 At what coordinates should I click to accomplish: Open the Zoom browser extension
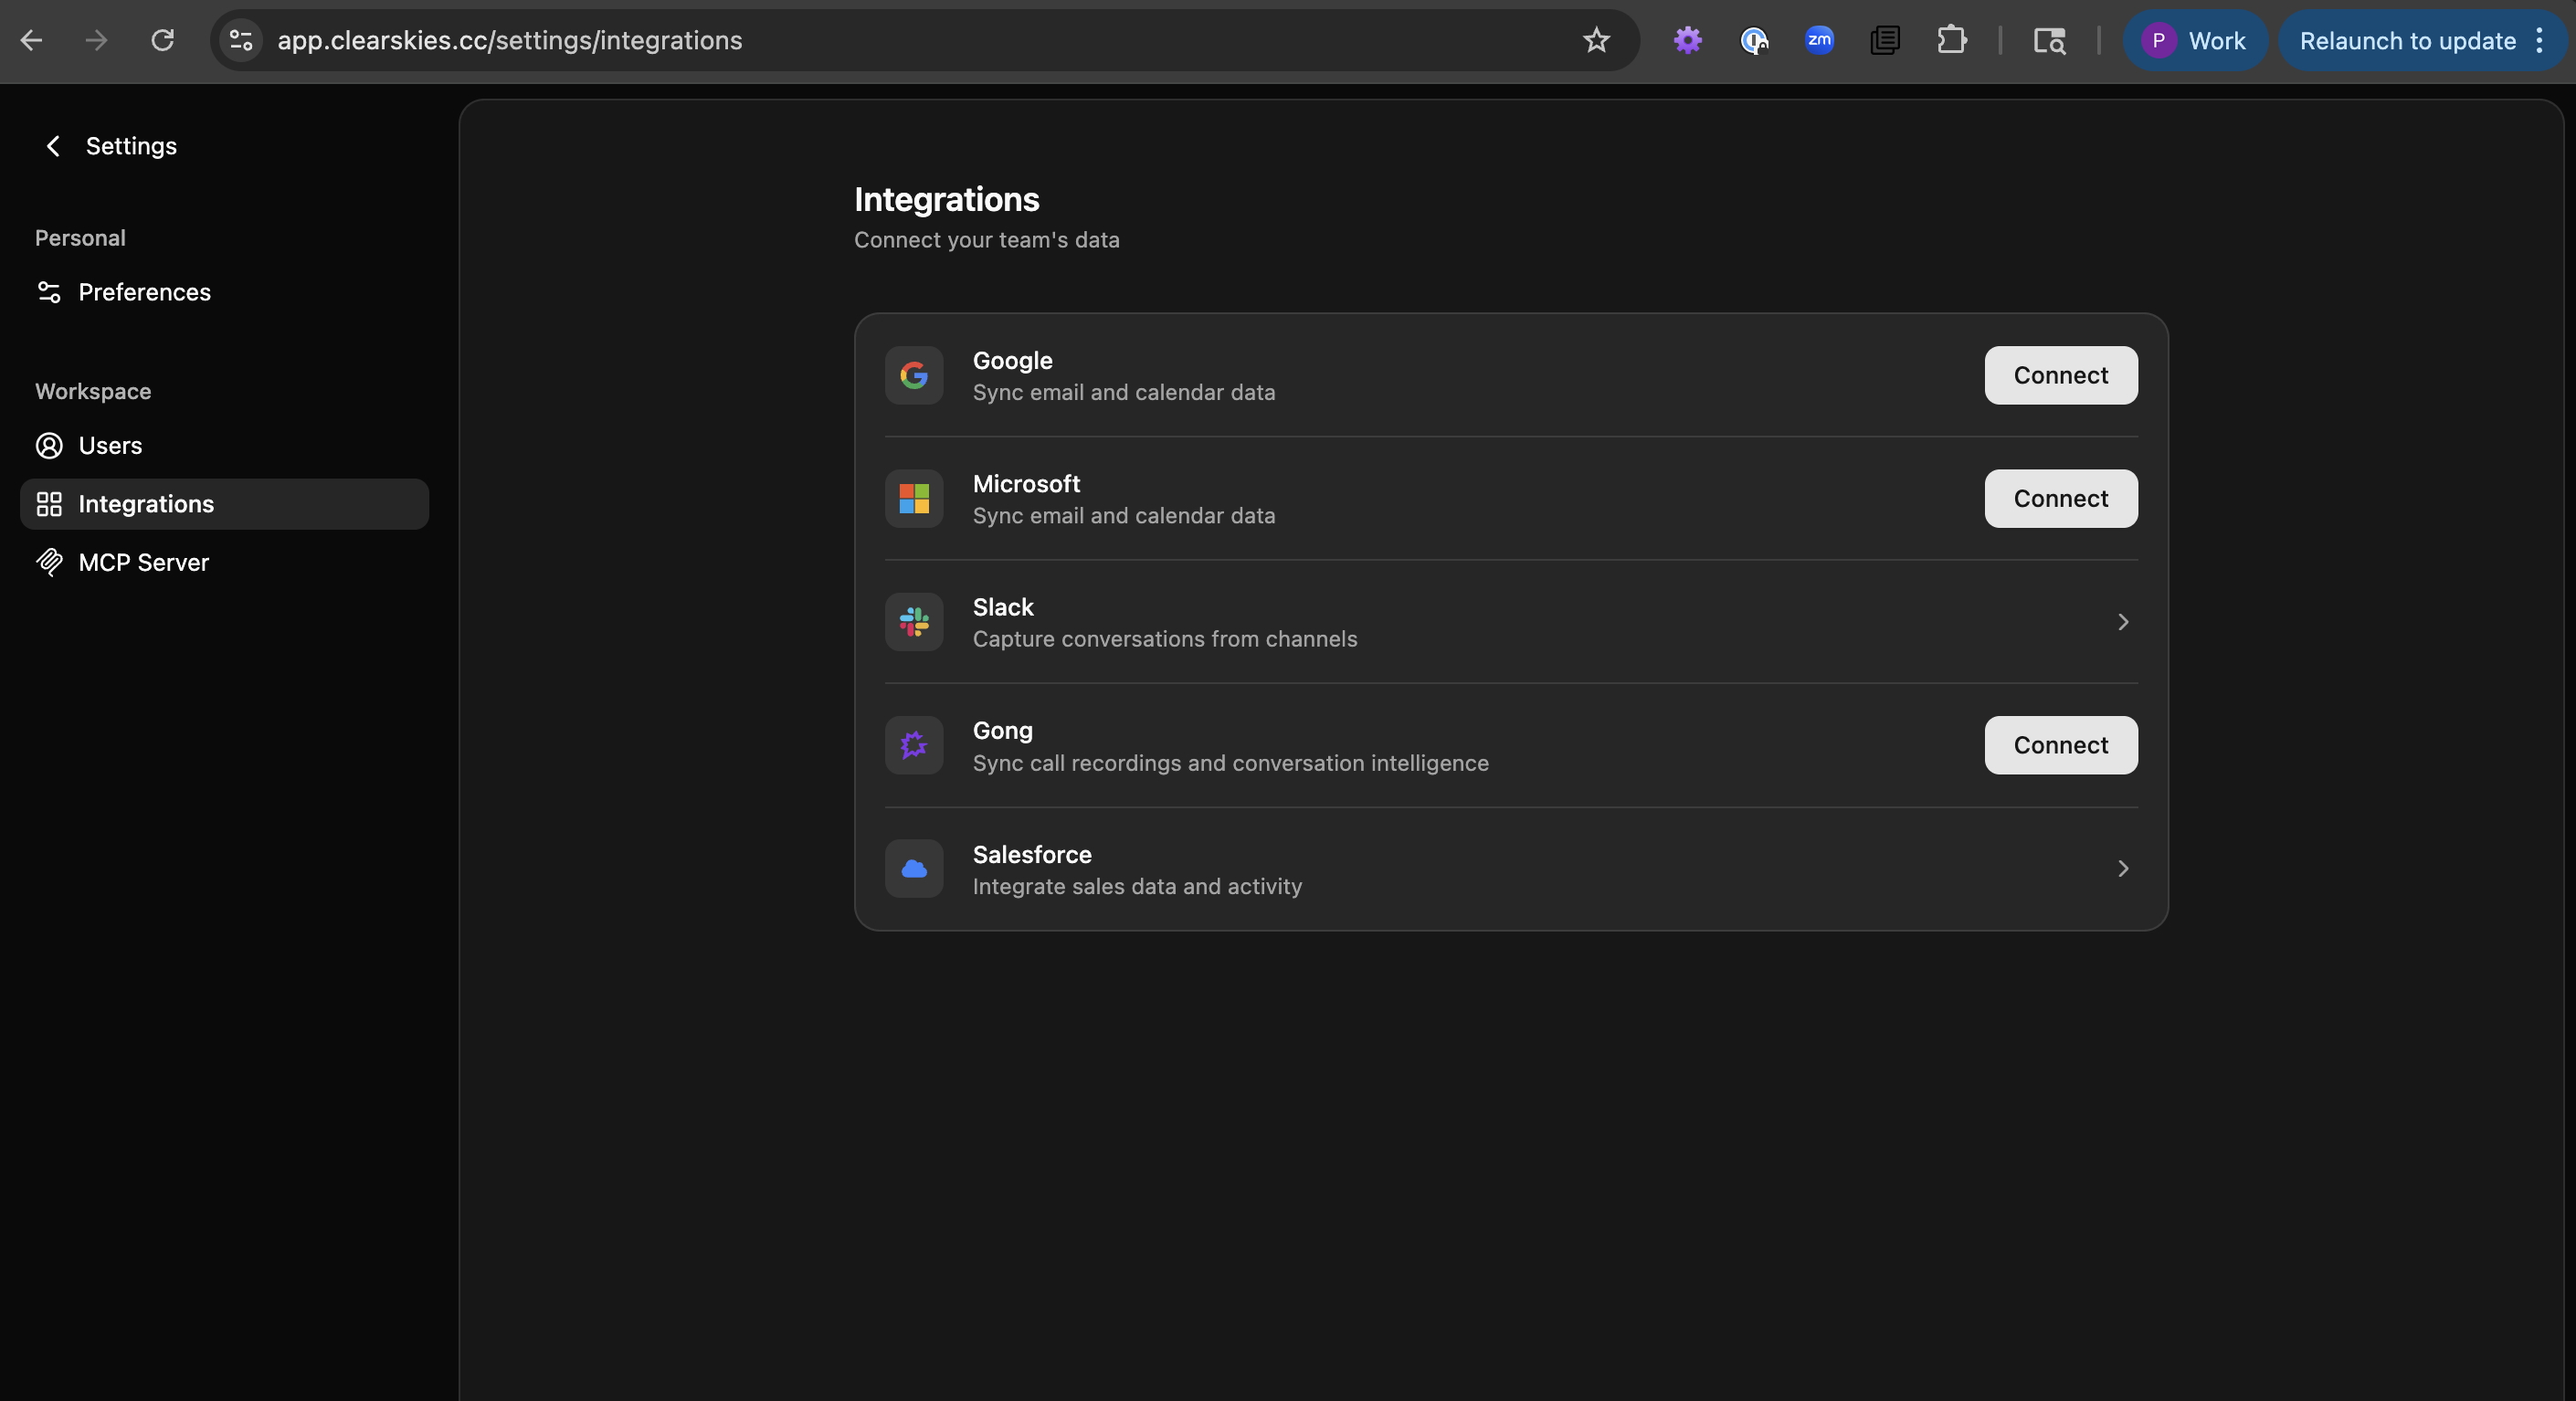point(1819,40)
